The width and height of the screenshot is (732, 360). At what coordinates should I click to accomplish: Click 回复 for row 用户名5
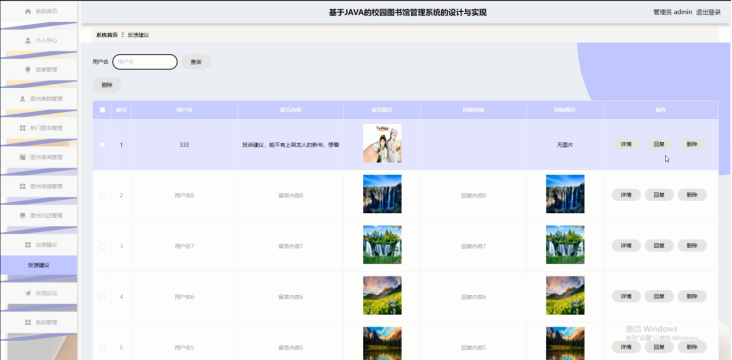[659, 347]
